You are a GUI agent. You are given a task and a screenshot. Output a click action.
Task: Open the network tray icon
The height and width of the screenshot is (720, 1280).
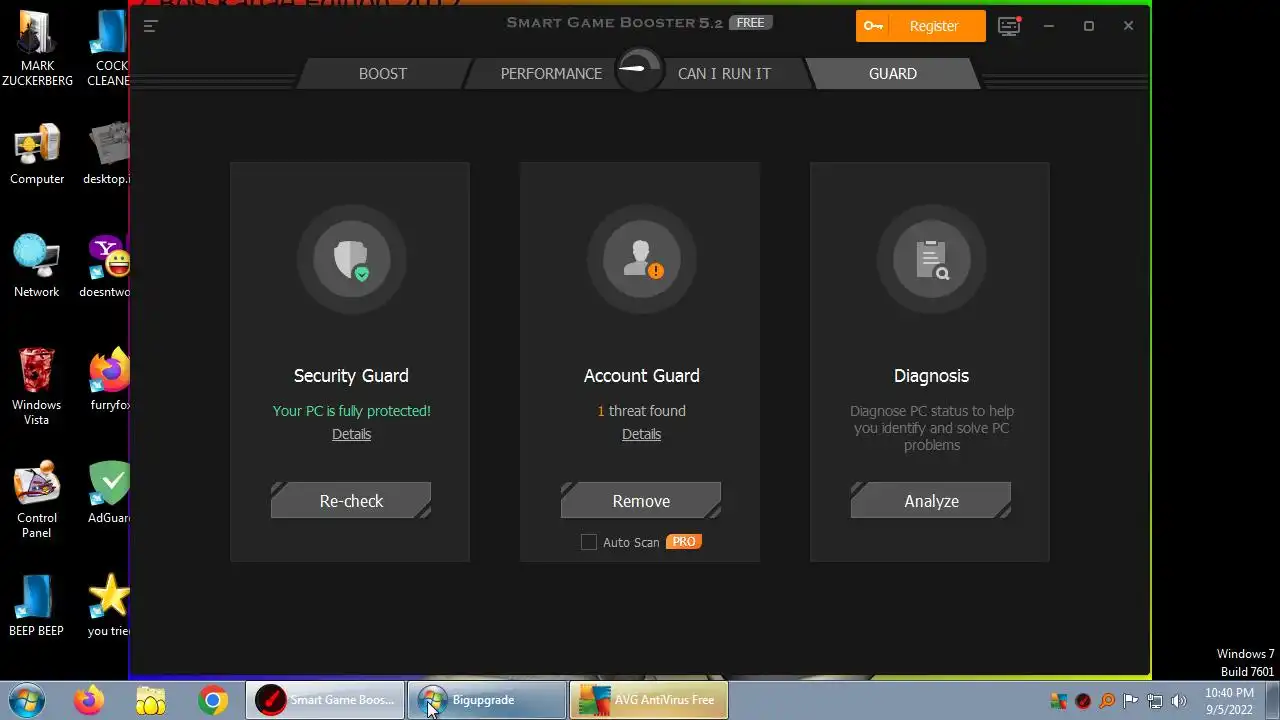click(x=1154, y=701)
